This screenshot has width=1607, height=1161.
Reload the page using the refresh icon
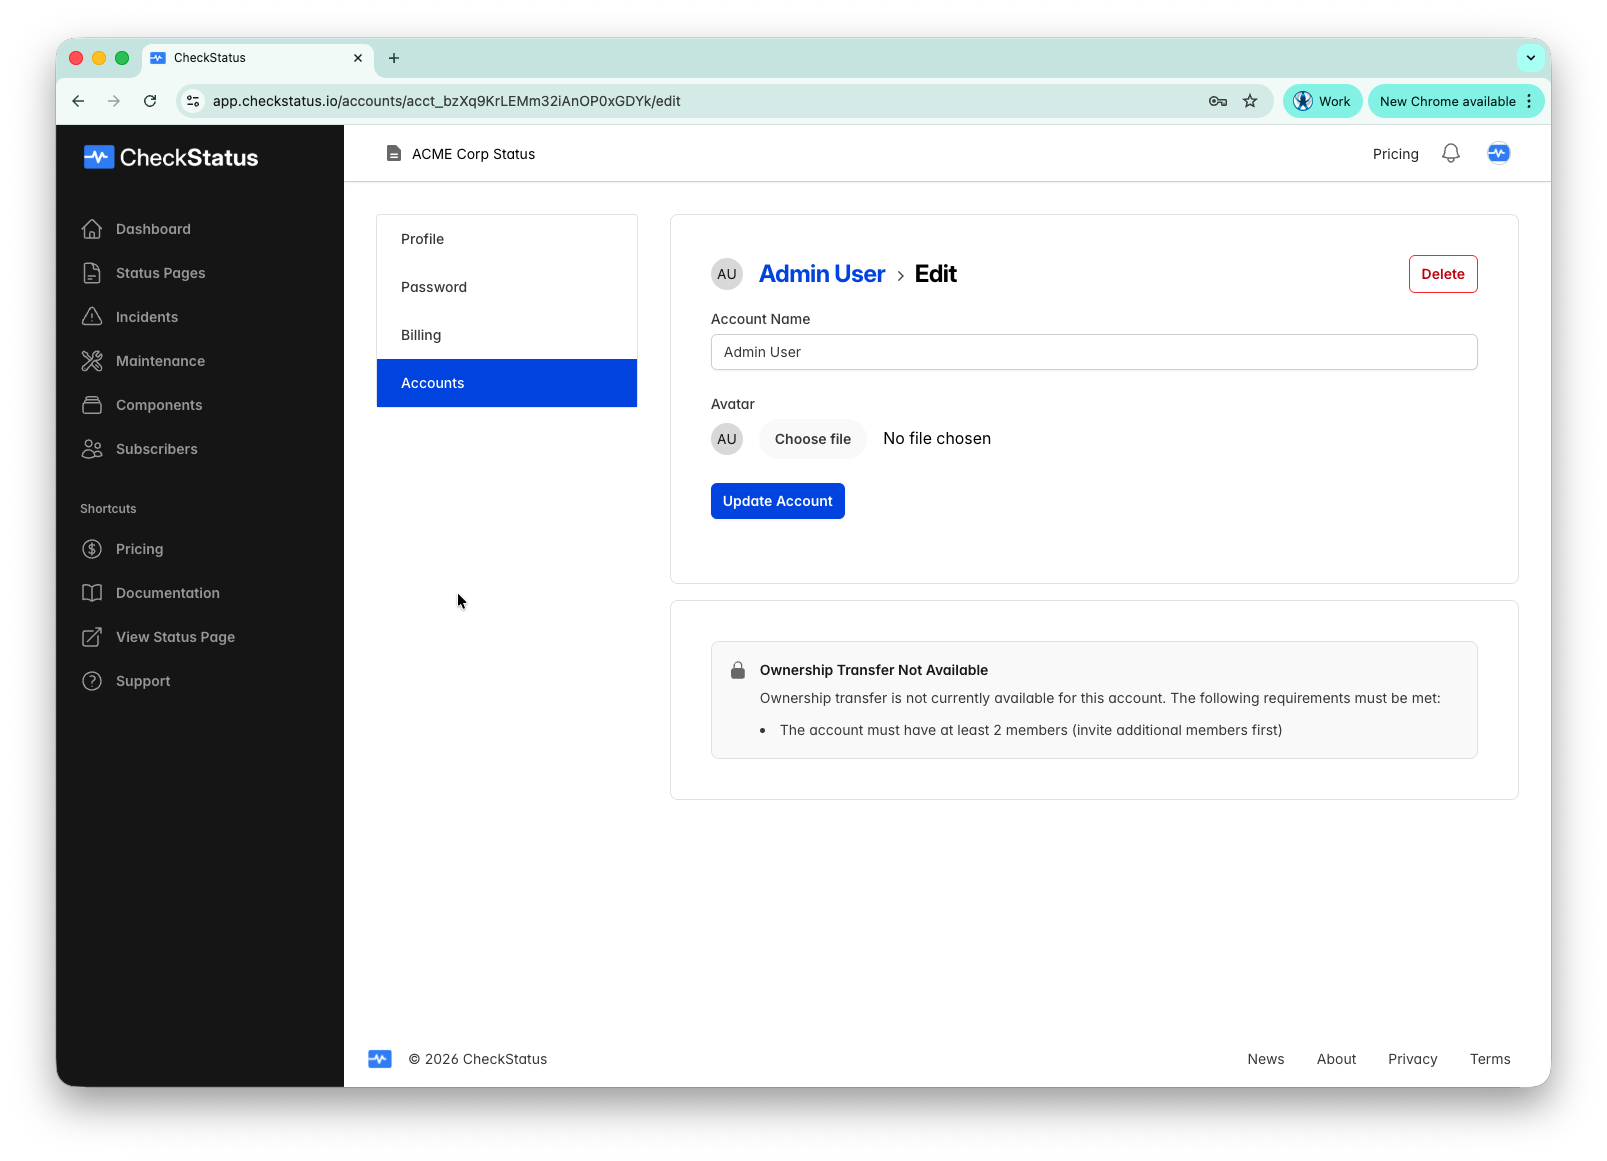[x=150, y=101]
